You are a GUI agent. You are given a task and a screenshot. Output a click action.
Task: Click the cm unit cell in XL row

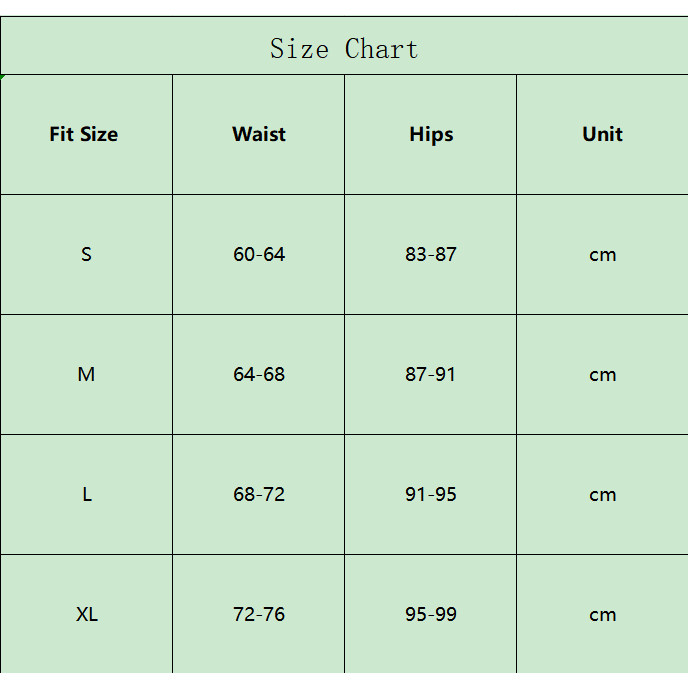click(602, 614)
